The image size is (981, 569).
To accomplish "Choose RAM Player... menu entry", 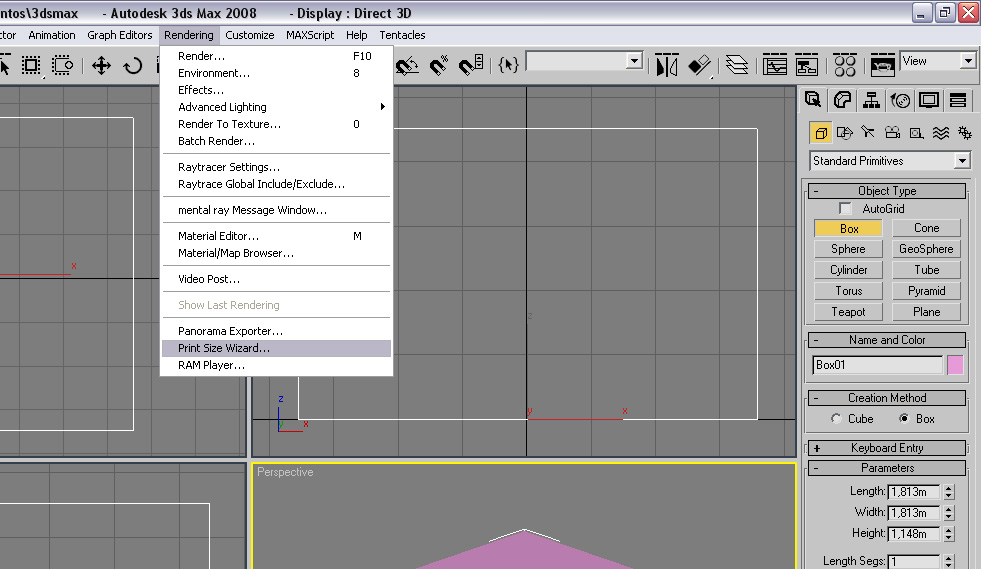I will coord(276,365).
